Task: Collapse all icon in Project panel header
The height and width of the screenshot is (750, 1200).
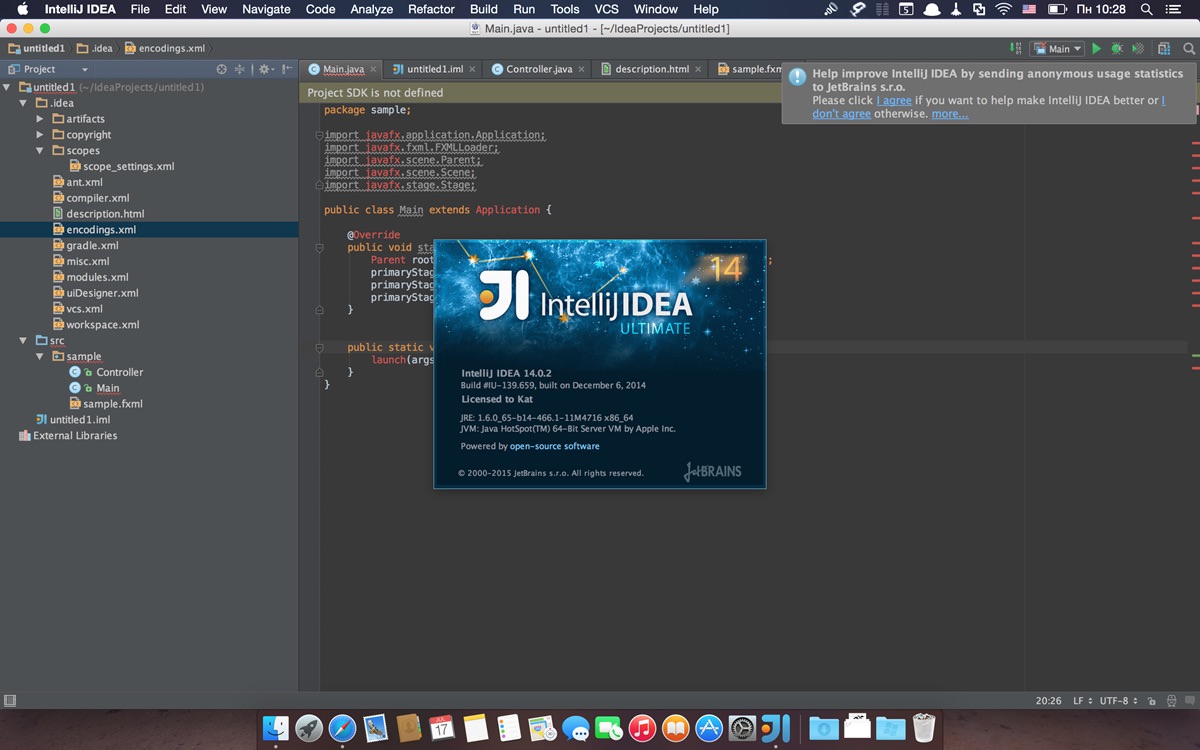Action: pos(239,69)
